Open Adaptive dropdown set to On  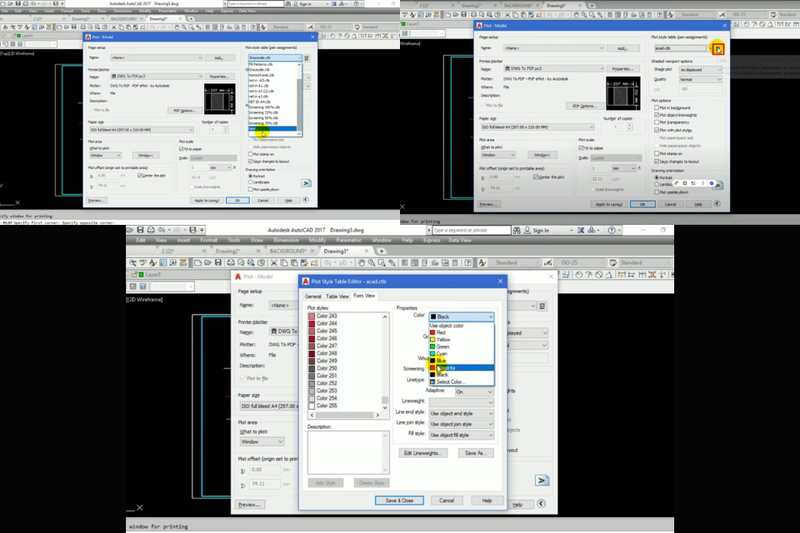point(474,392)
